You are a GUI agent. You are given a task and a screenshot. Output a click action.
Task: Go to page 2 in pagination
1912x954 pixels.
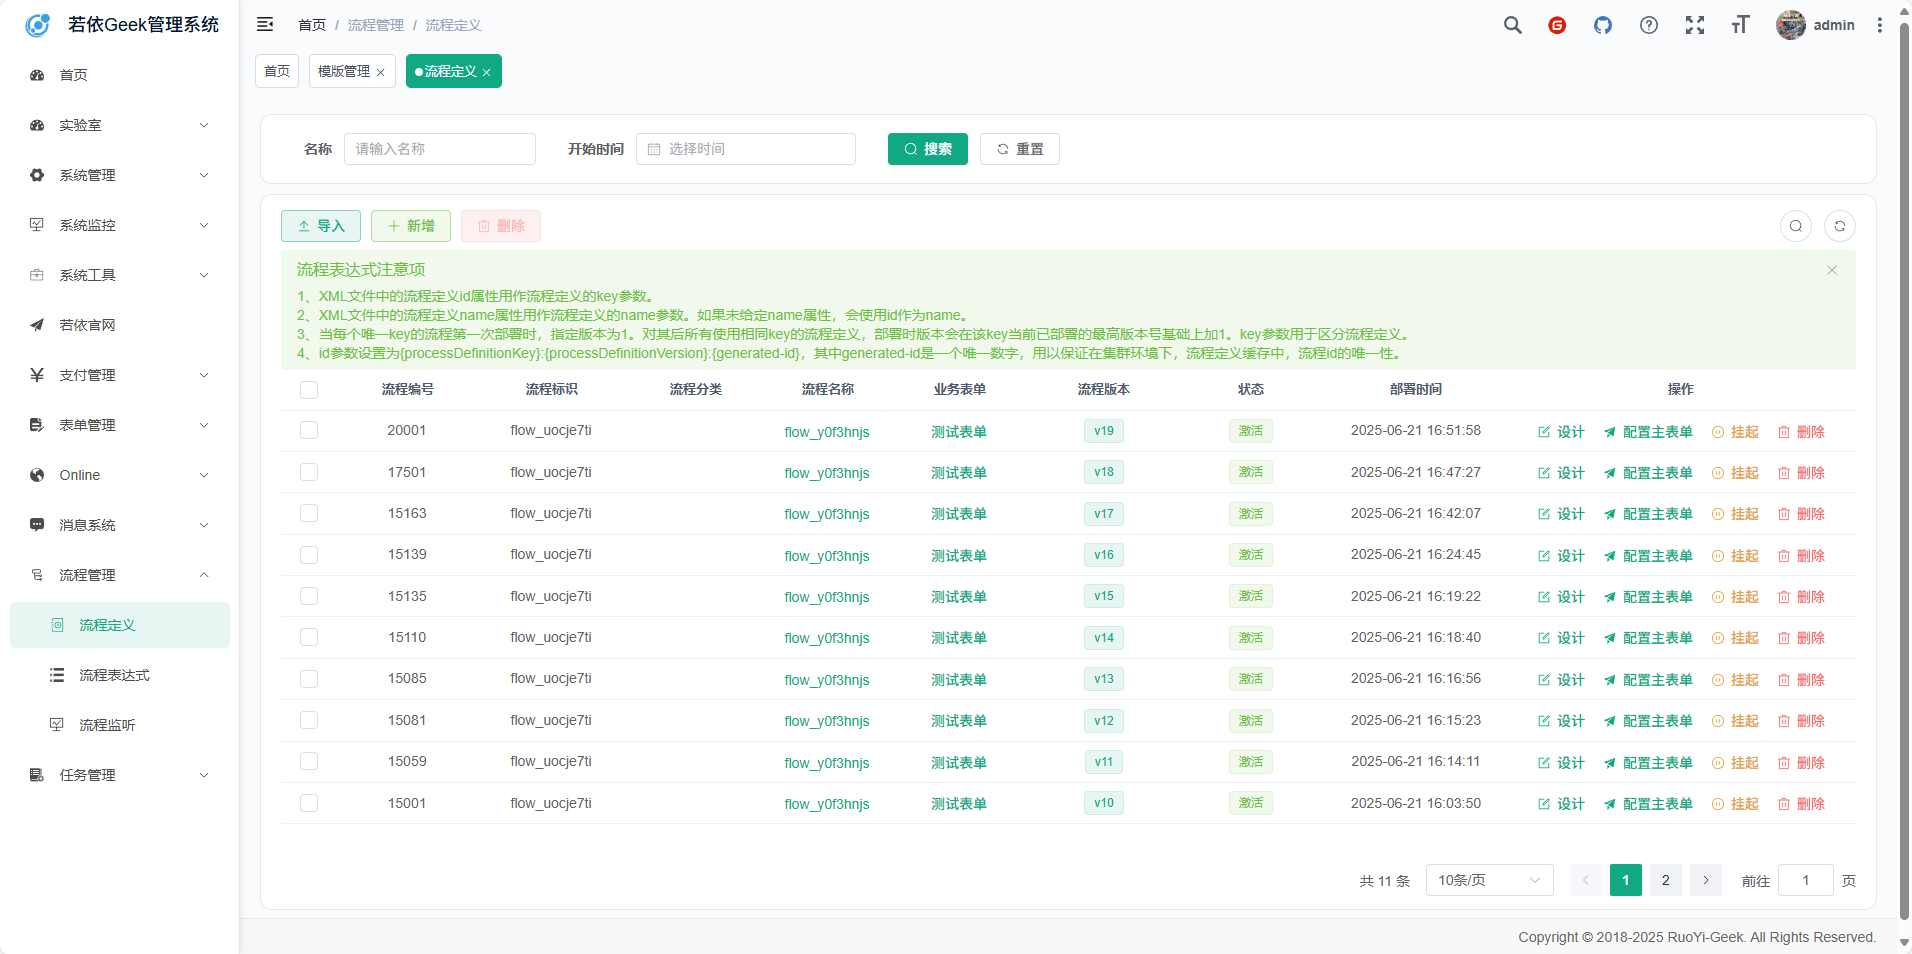[1665, 880]
